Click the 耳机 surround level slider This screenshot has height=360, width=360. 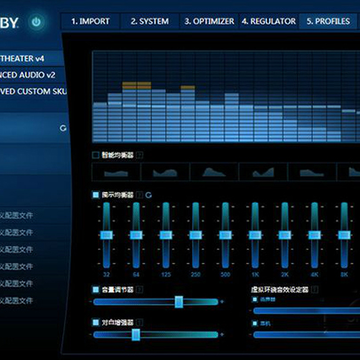pos(306,335)
